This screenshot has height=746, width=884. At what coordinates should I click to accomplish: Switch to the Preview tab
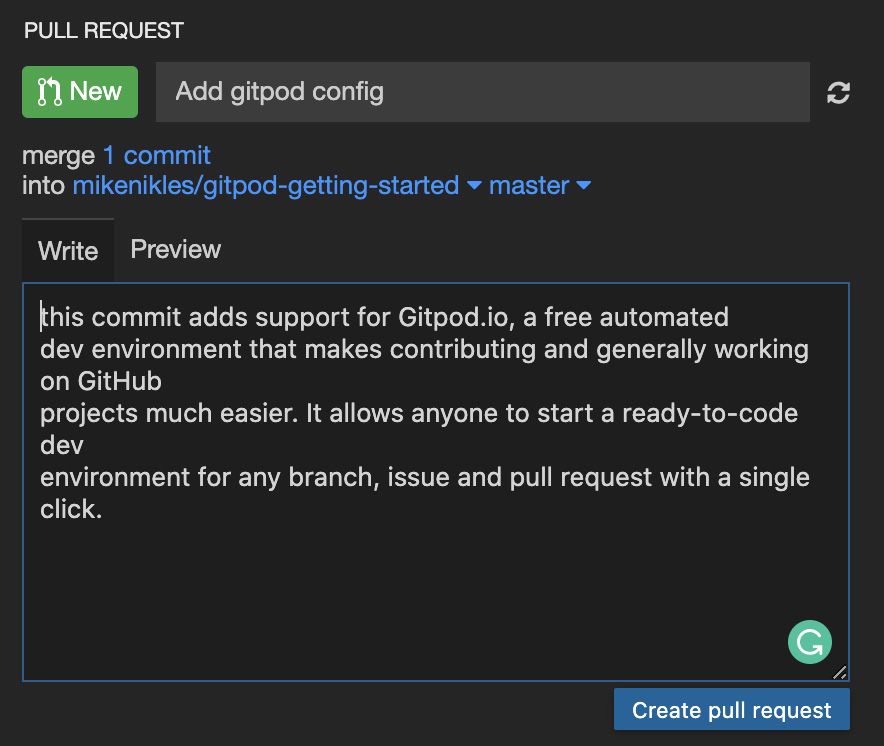pyautogui.click(x=176, y=249)
